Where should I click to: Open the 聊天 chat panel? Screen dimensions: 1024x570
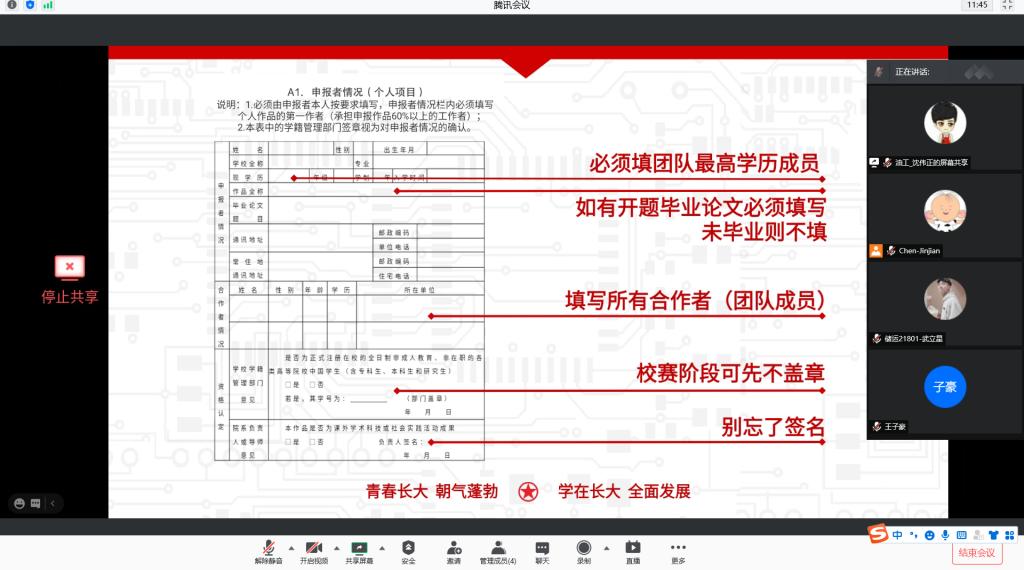click(542, 548)
